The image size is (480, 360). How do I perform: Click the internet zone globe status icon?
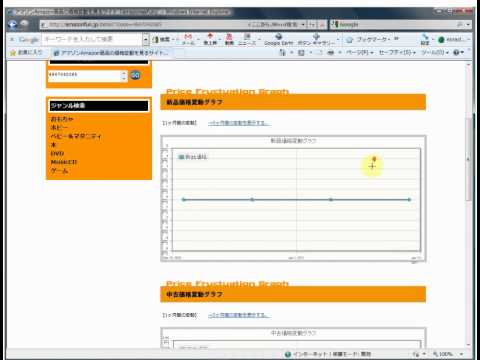click(288, 354)
